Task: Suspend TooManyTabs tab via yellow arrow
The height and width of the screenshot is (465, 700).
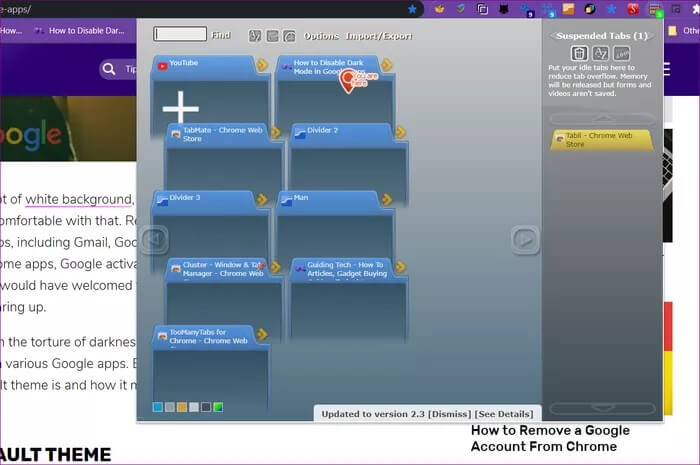Action: (x=262, y=334)
